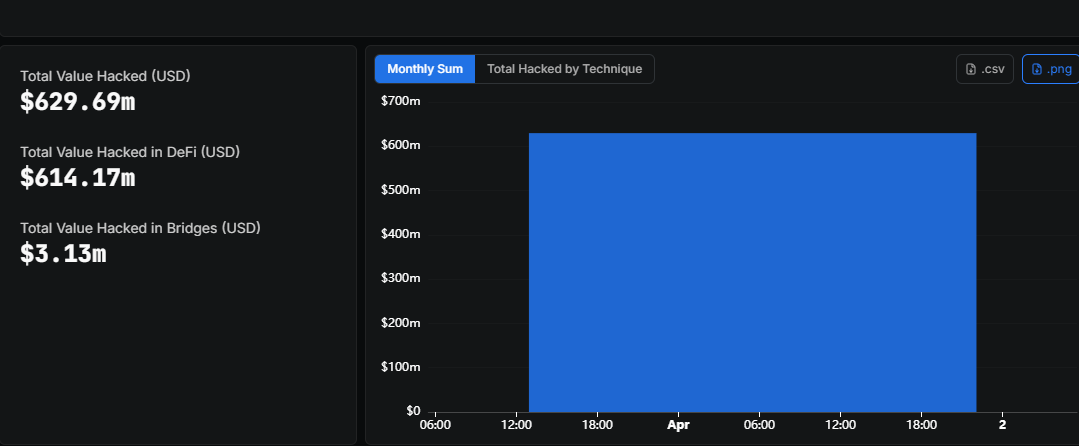The width and height of the screenshot is (1079, 446).
Task: Click the Total Value Hacked in DeFi label
Action: click(x=130, y=152)
